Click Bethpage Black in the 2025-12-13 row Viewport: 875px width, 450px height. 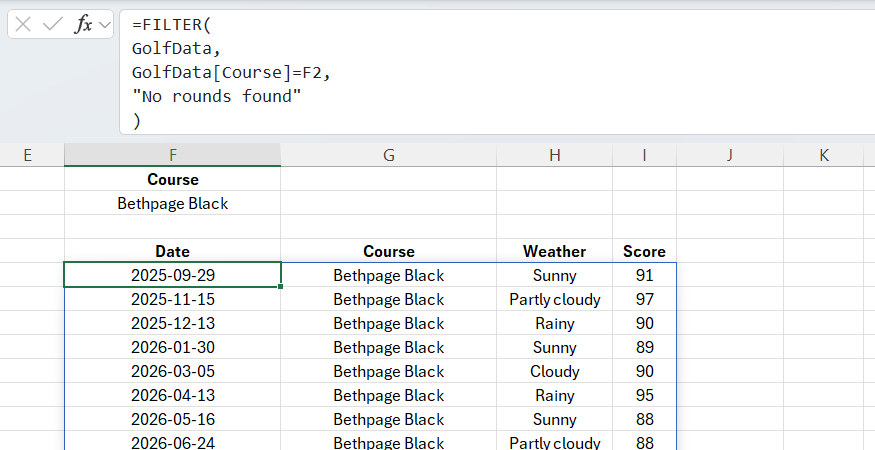[388, 323]
